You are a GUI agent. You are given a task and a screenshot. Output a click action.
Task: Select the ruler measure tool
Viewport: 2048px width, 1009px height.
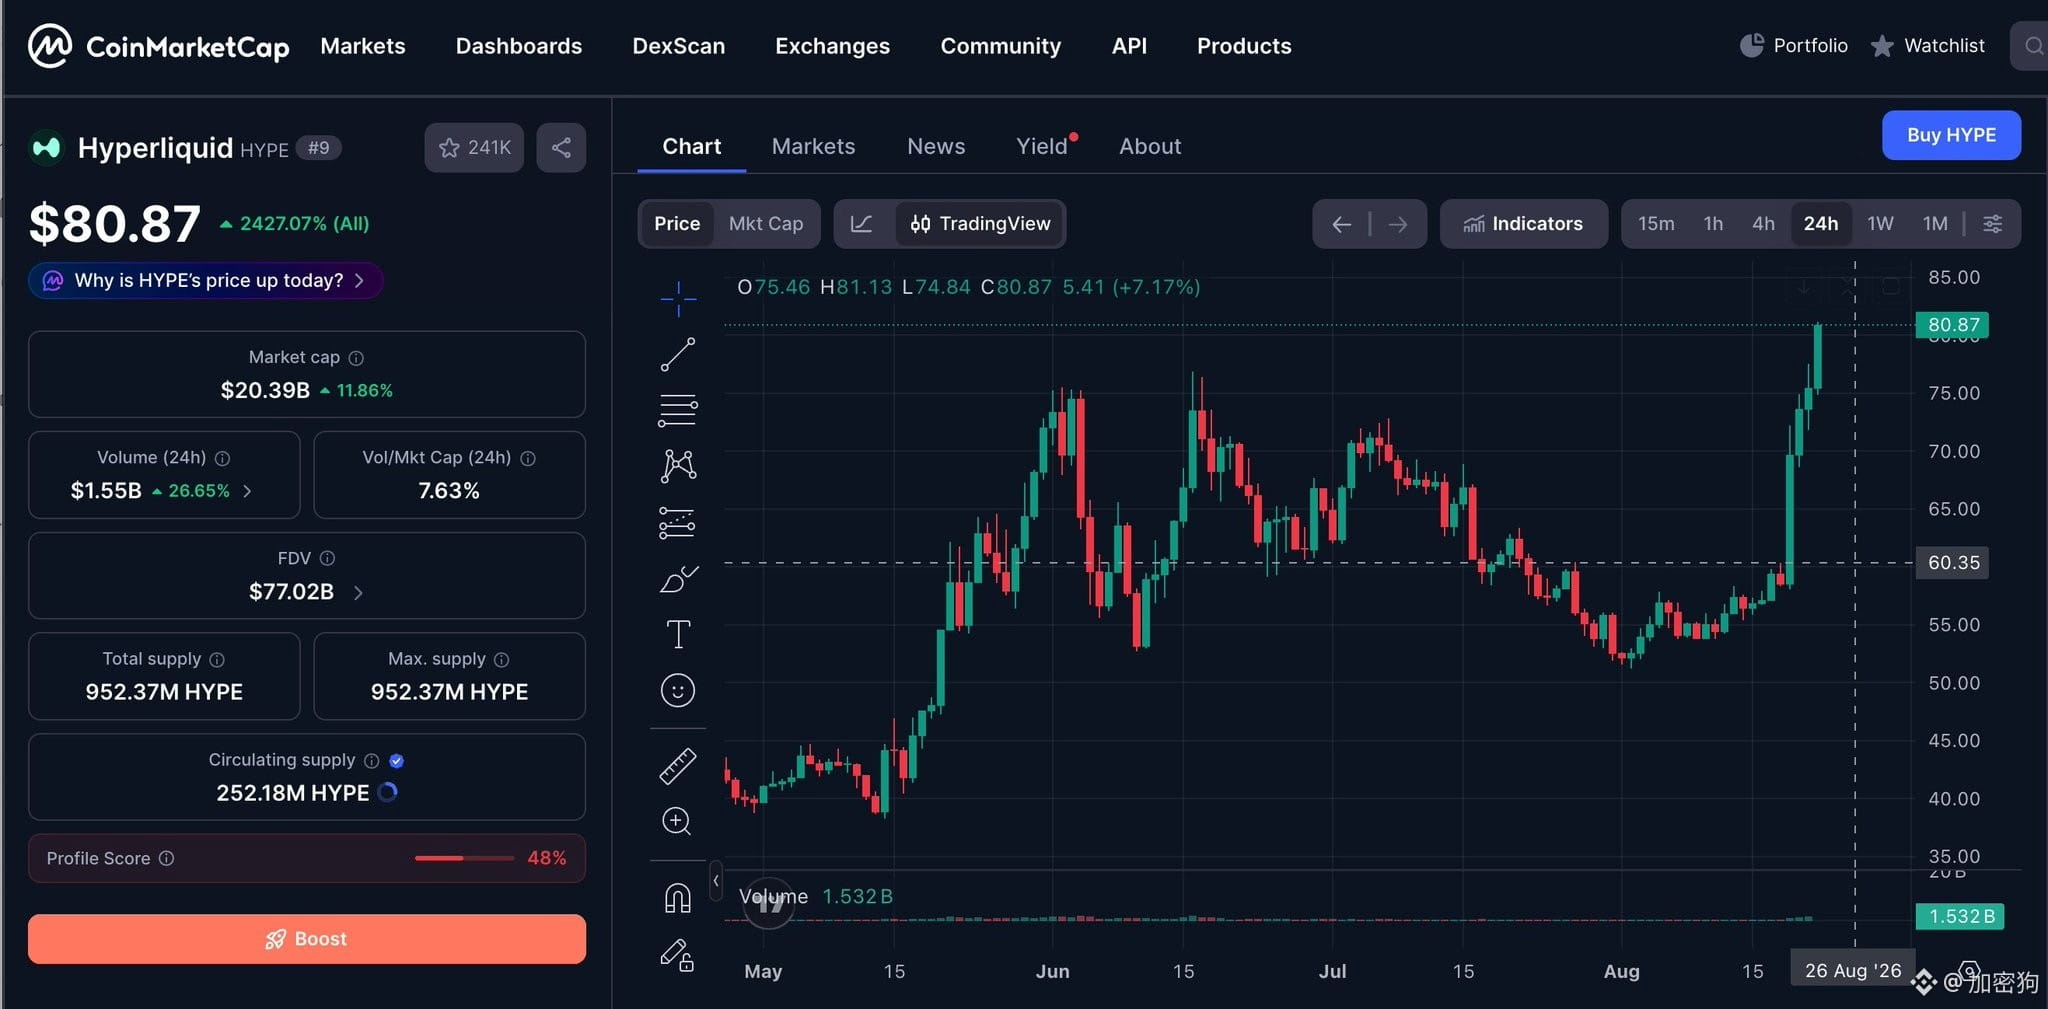678,766
